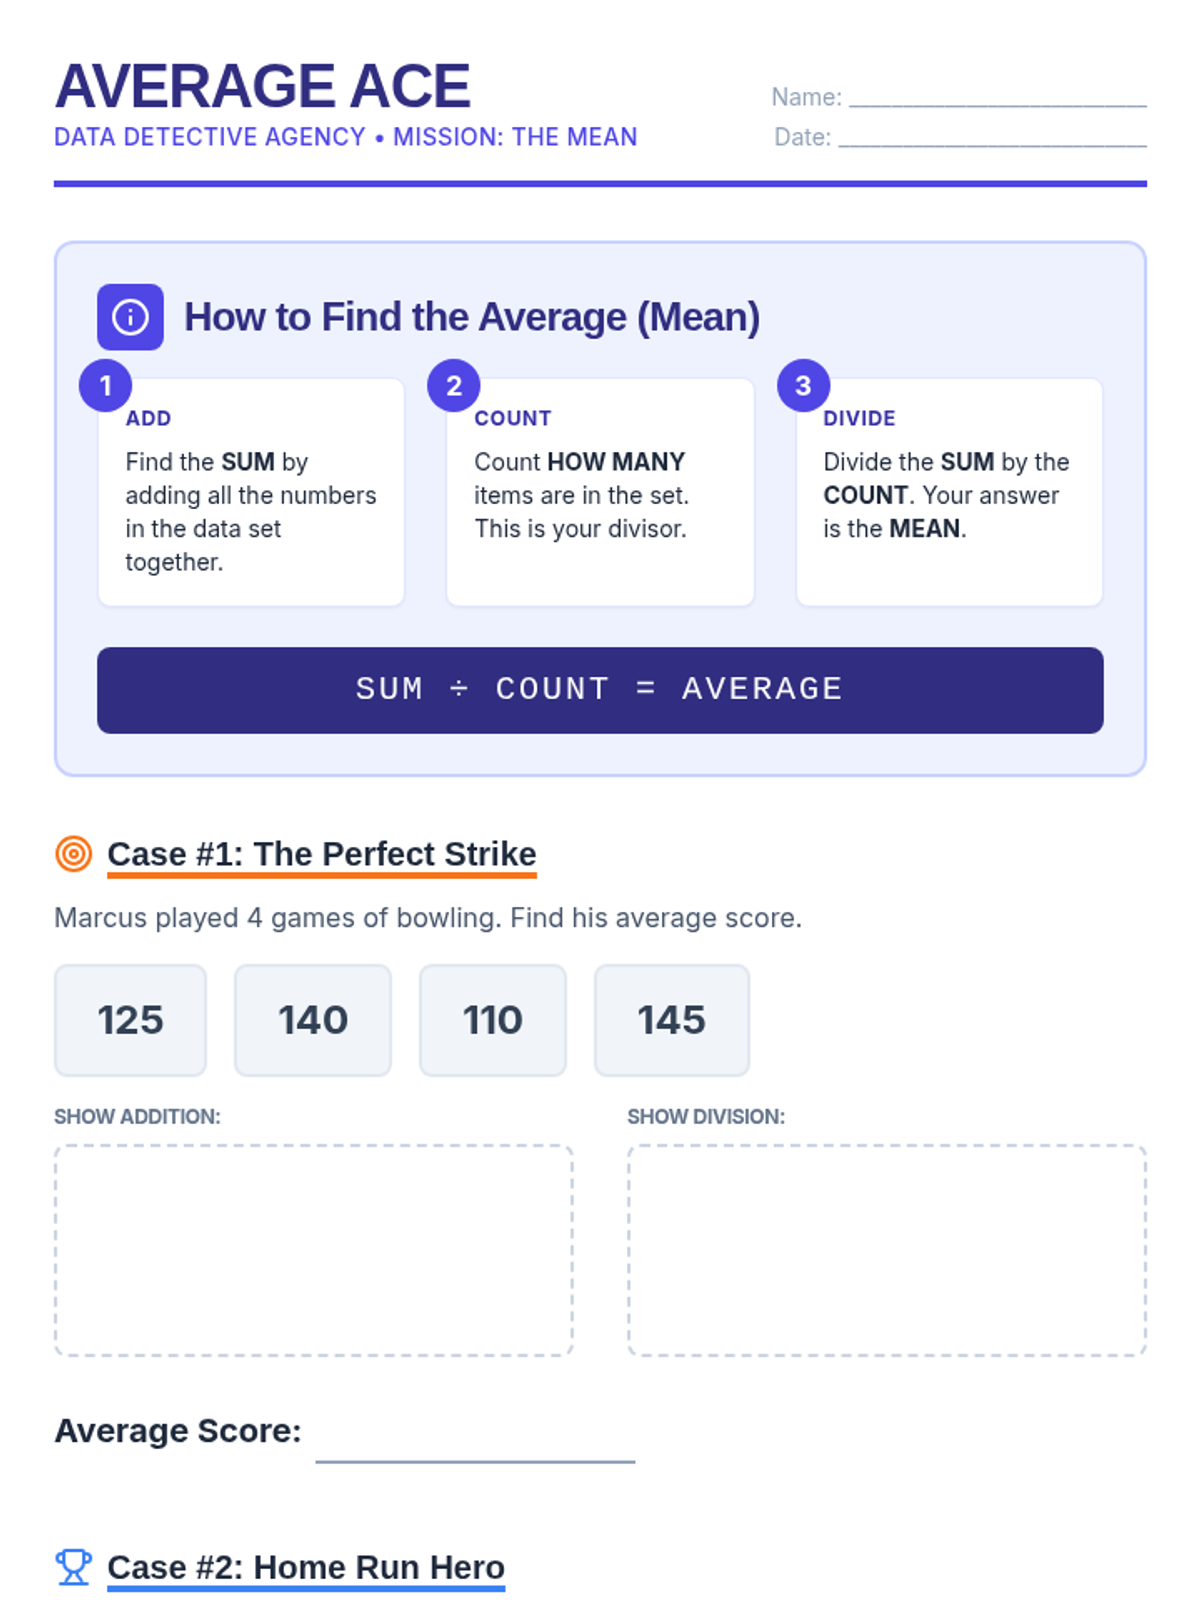Click the Date blank line
1200x1600 pixels.
pos(992,138)
